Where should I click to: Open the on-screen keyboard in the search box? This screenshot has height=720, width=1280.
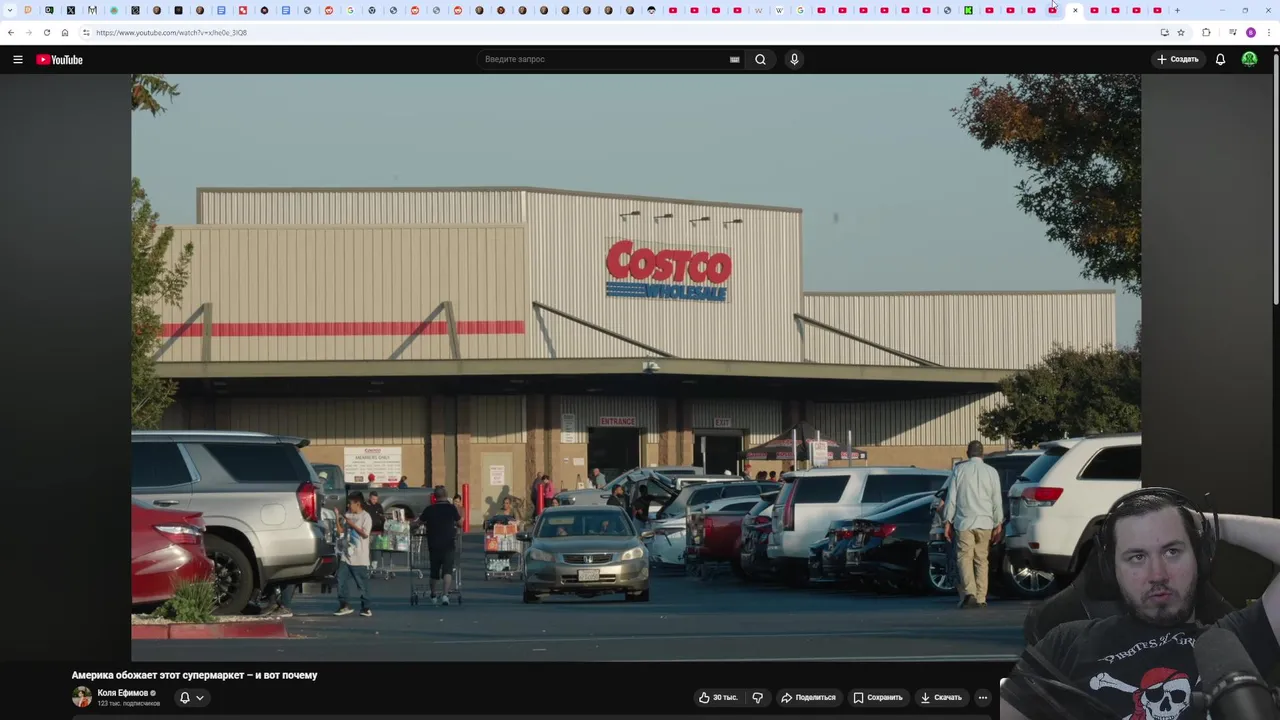[734, 59]
